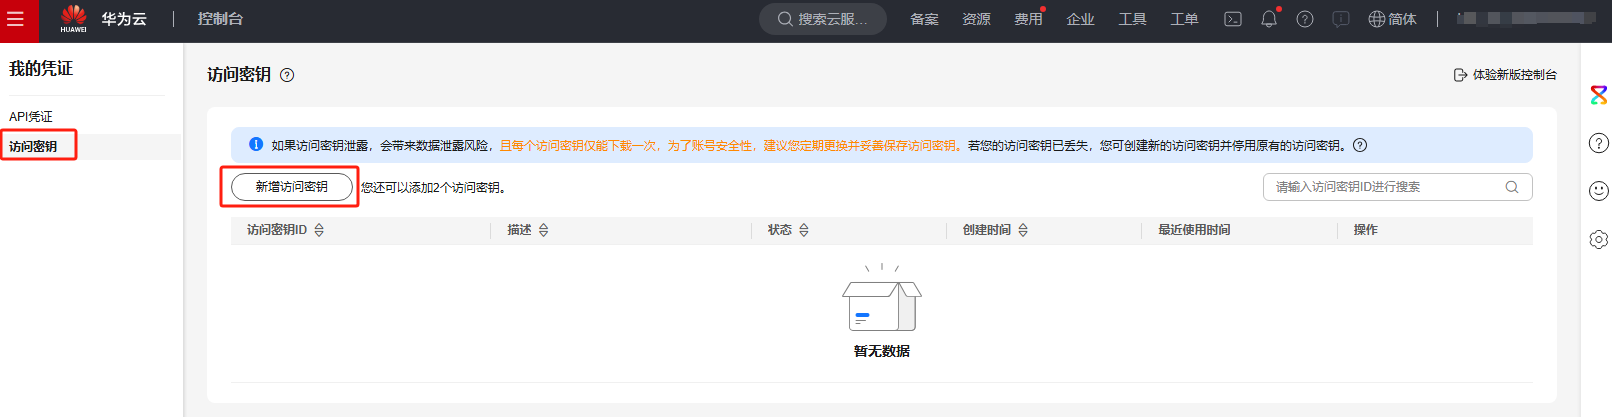
Task: Open the settings gear in right sidebar
Action: point(1598,239)
